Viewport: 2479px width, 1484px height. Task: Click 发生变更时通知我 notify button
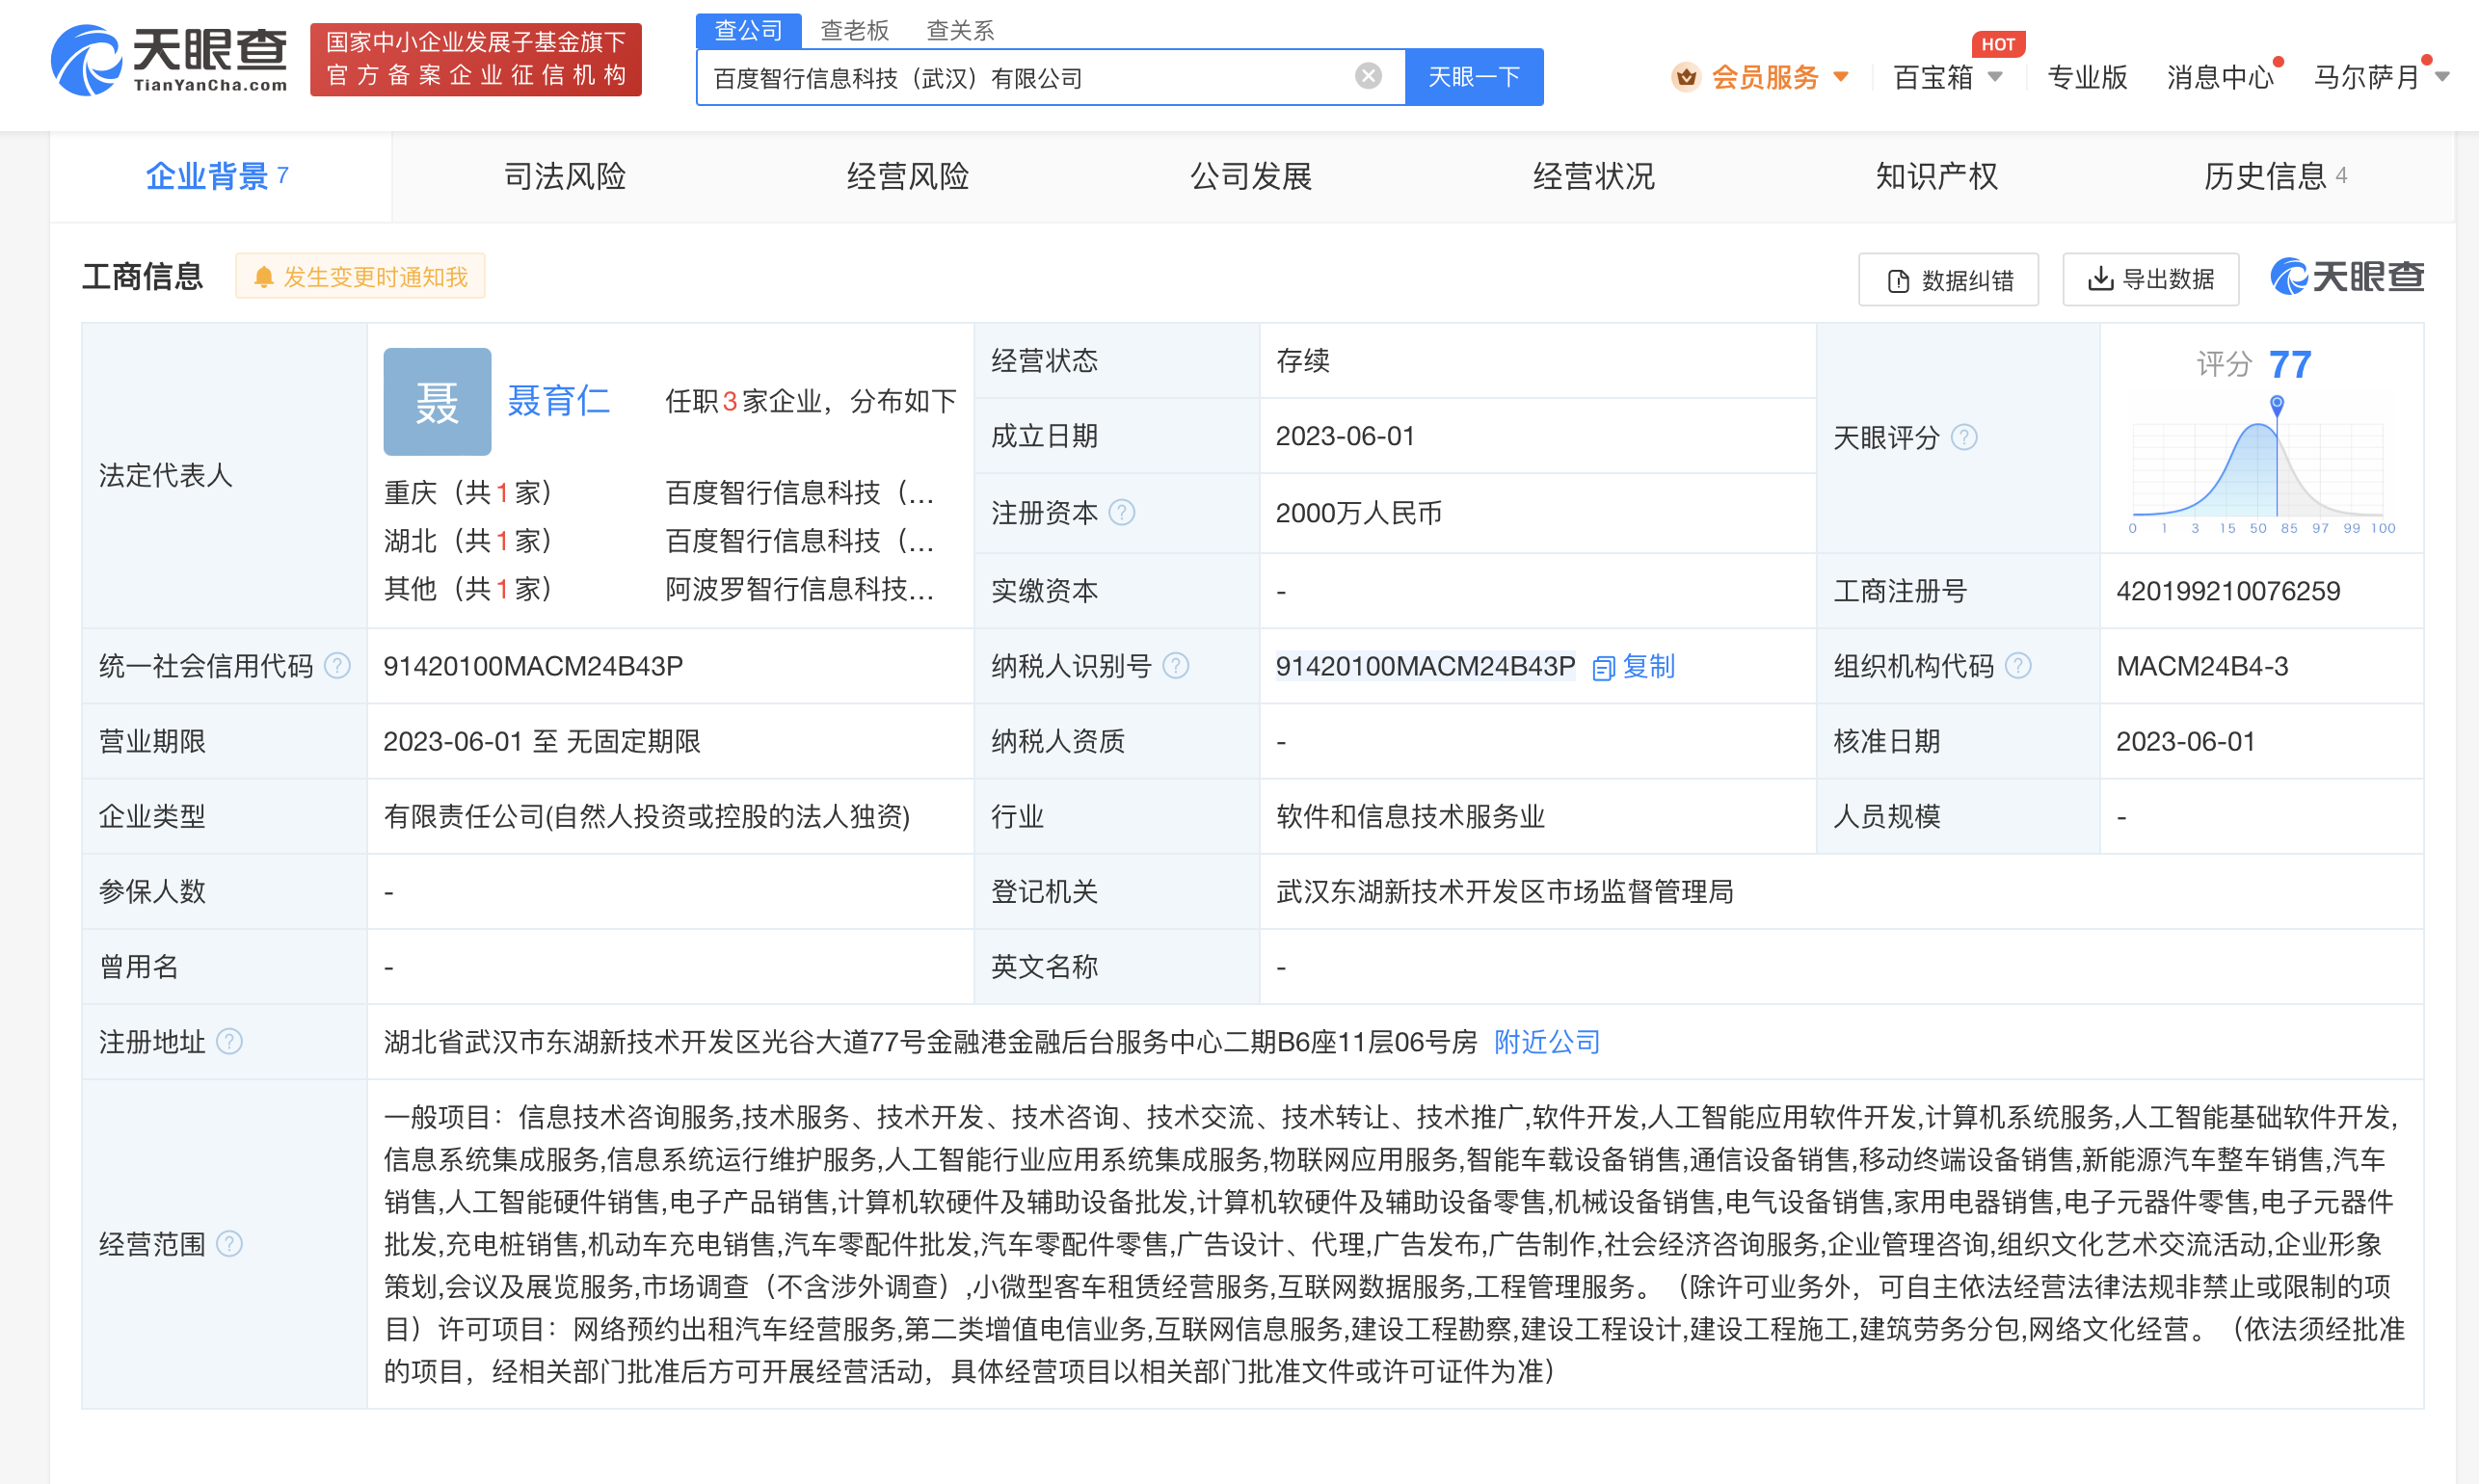coord(360,277)
